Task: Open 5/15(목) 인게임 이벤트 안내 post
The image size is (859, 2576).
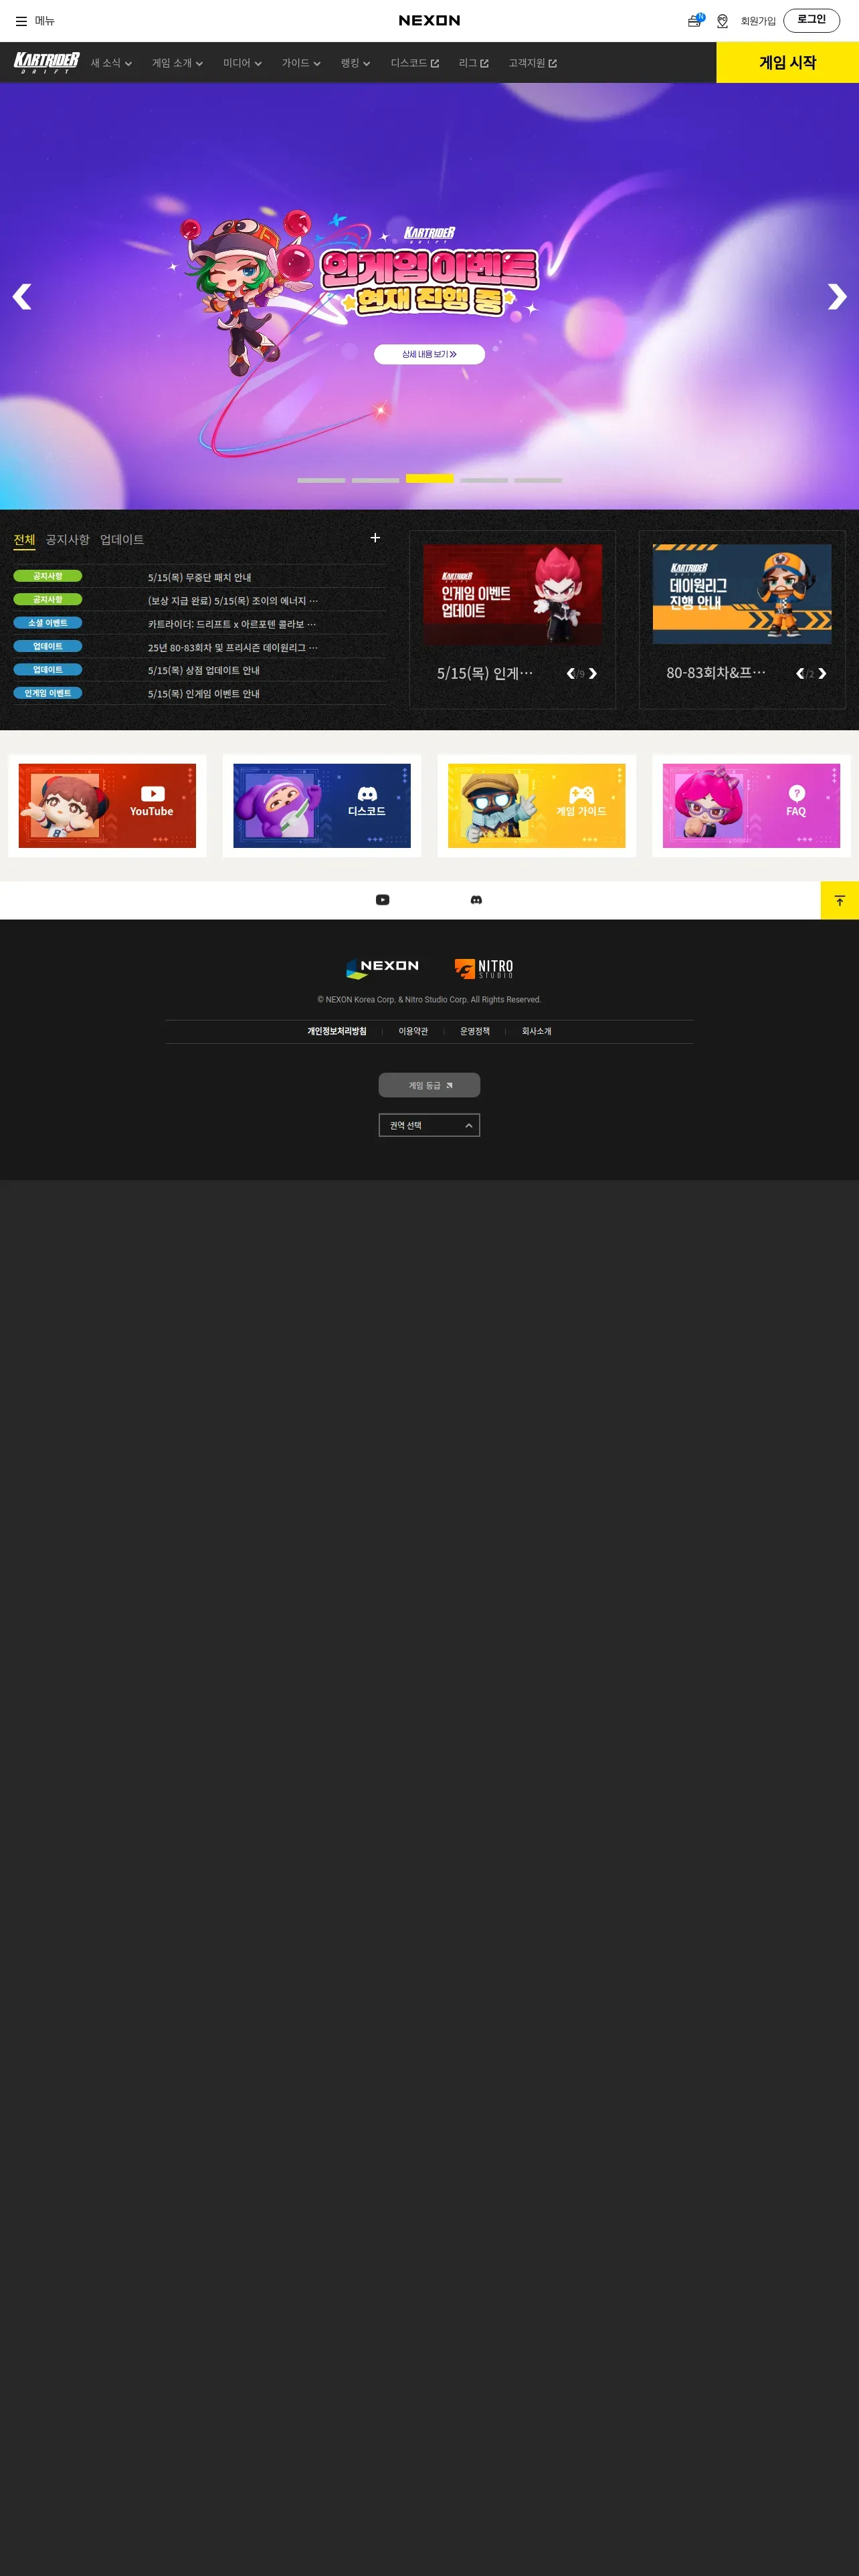Action: pos(204,693)
